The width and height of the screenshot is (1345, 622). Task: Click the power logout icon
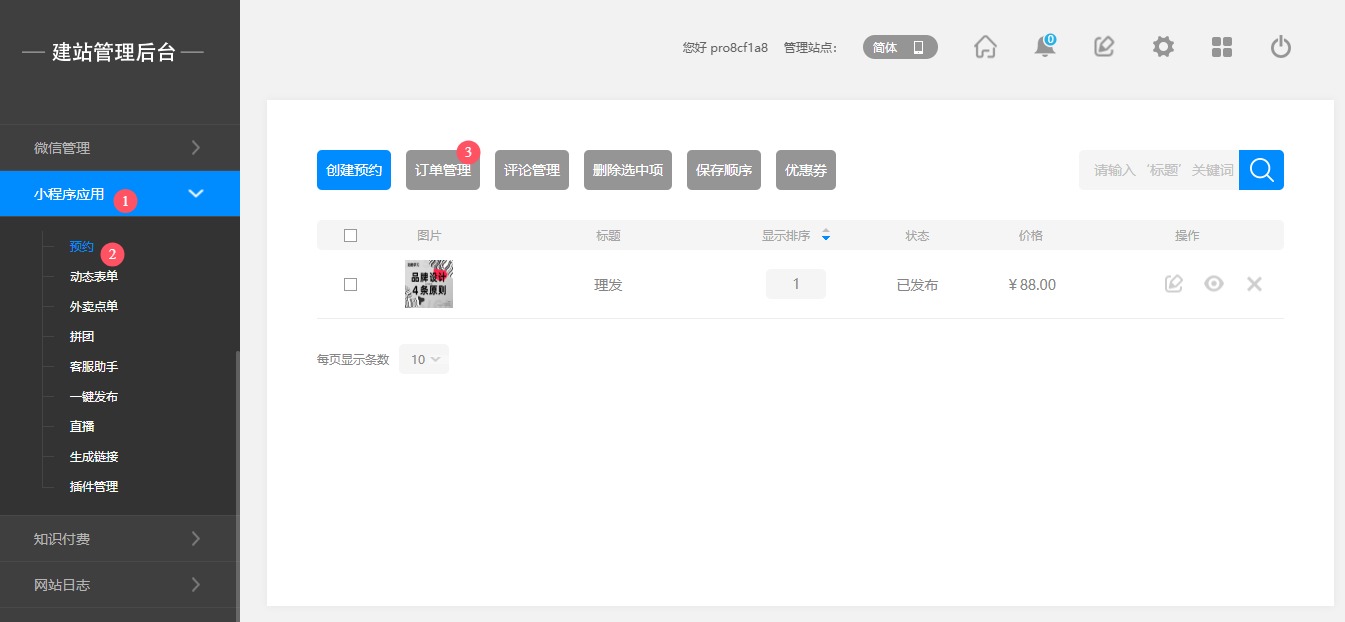[1281, 47]
